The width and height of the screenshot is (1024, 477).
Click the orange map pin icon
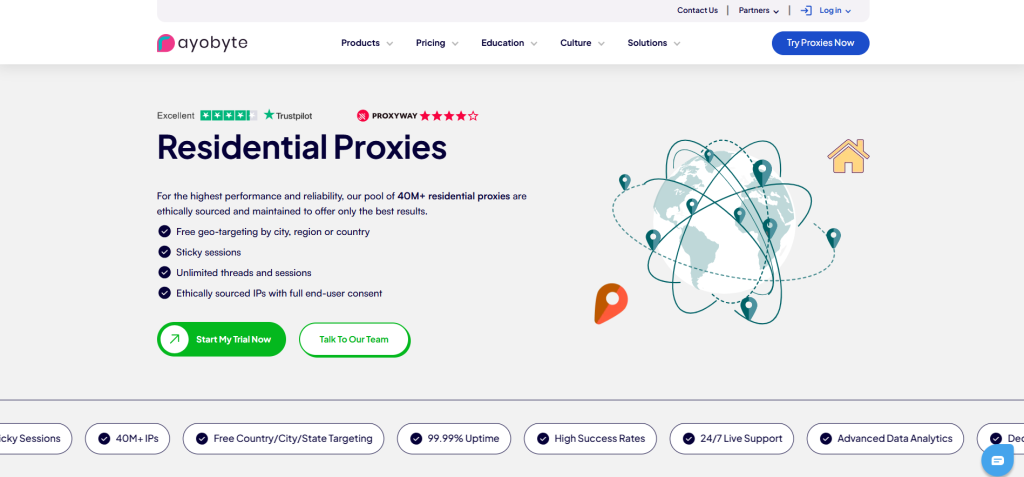(610, 303)
